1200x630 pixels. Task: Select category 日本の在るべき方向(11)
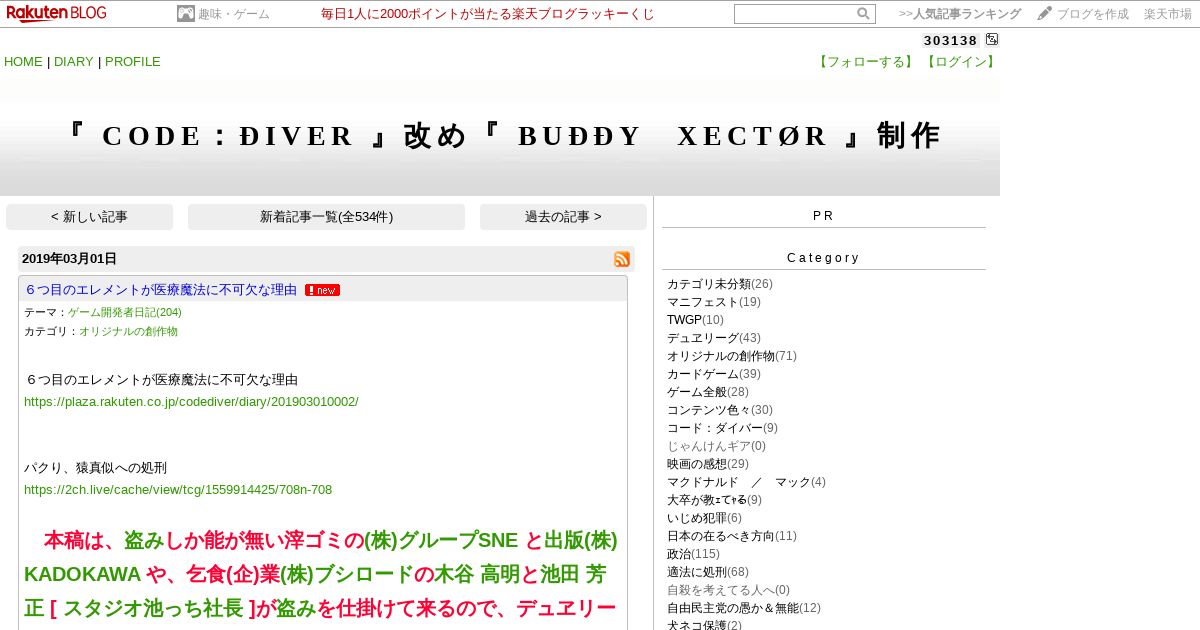click(732, 536)
